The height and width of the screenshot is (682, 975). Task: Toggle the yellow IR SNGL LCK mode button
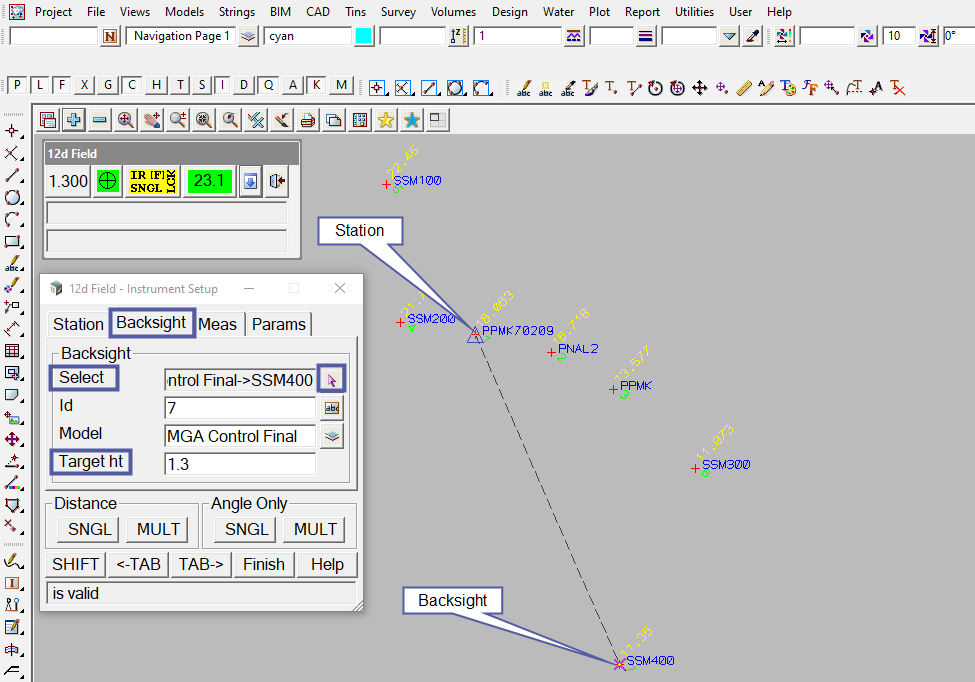(152, 181)
